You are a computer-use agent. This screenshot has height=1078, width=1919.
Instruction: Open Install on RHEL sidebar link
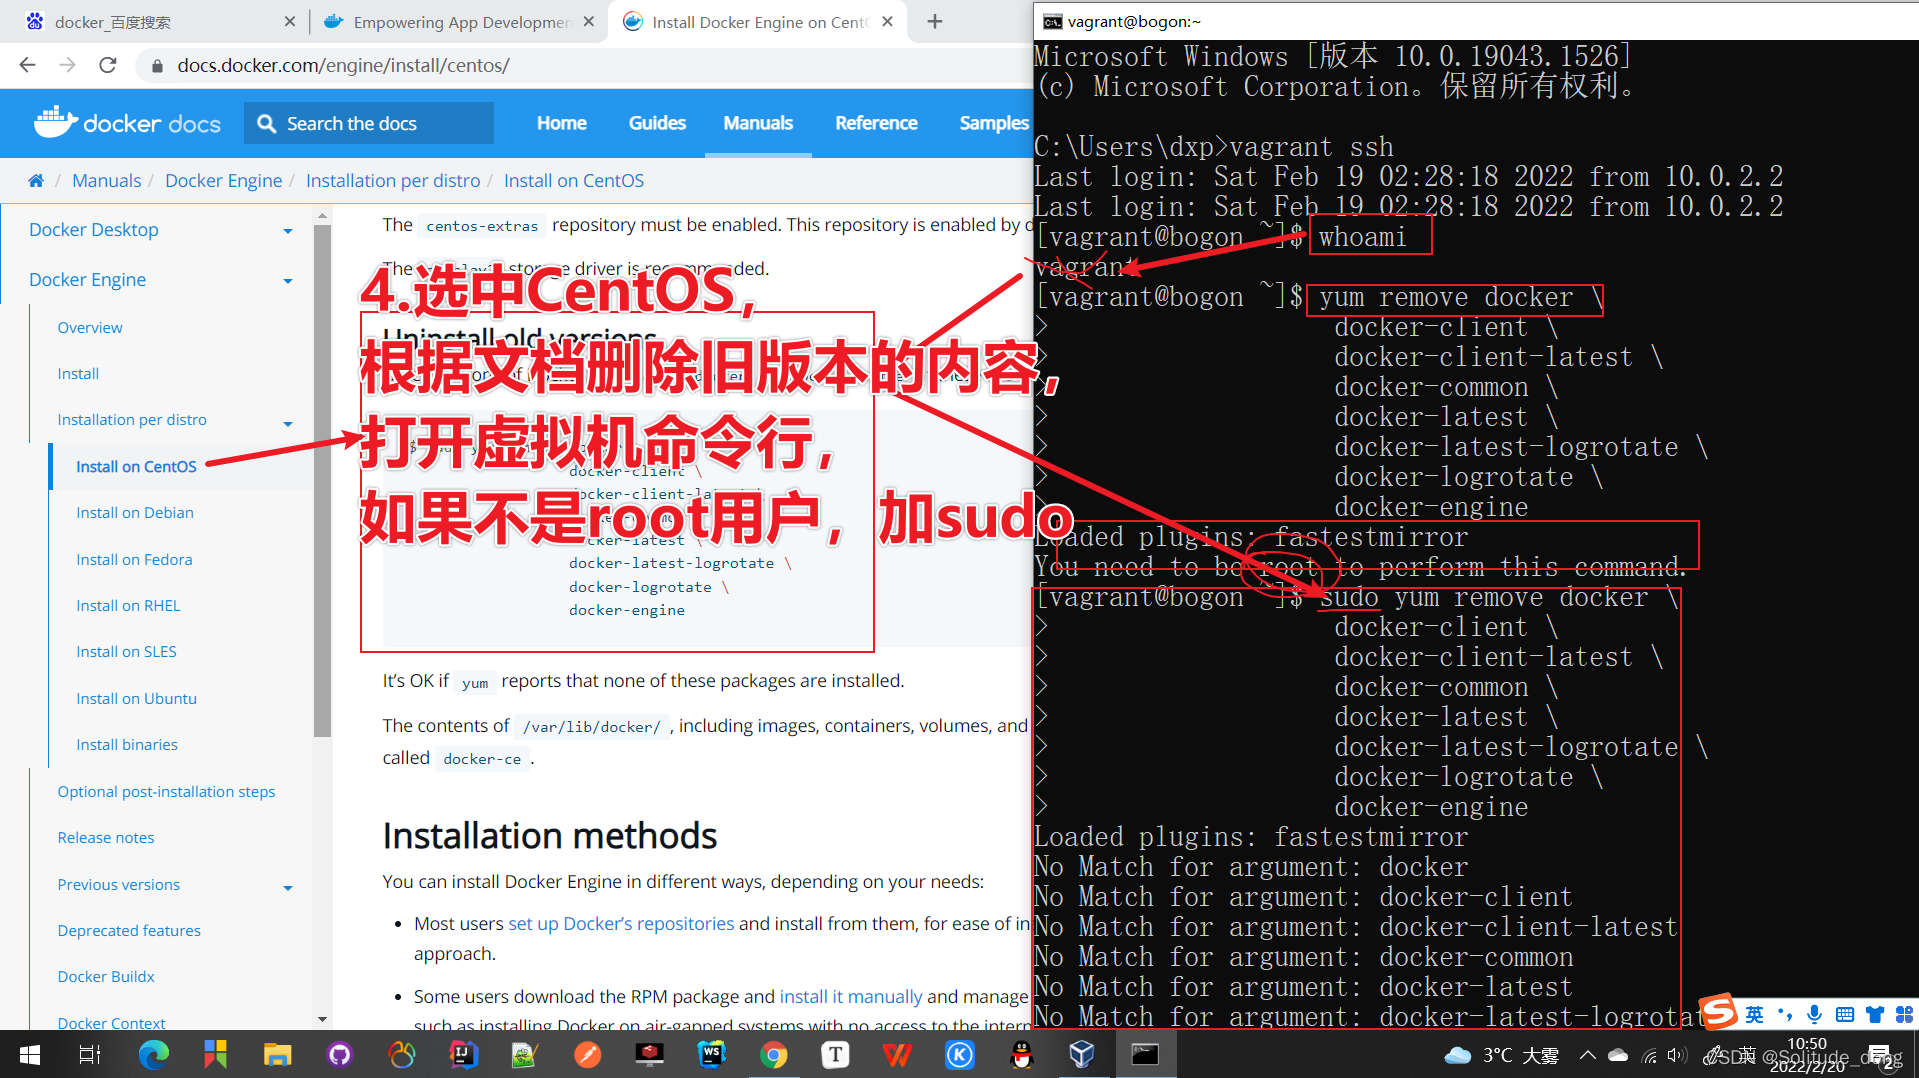128,605
